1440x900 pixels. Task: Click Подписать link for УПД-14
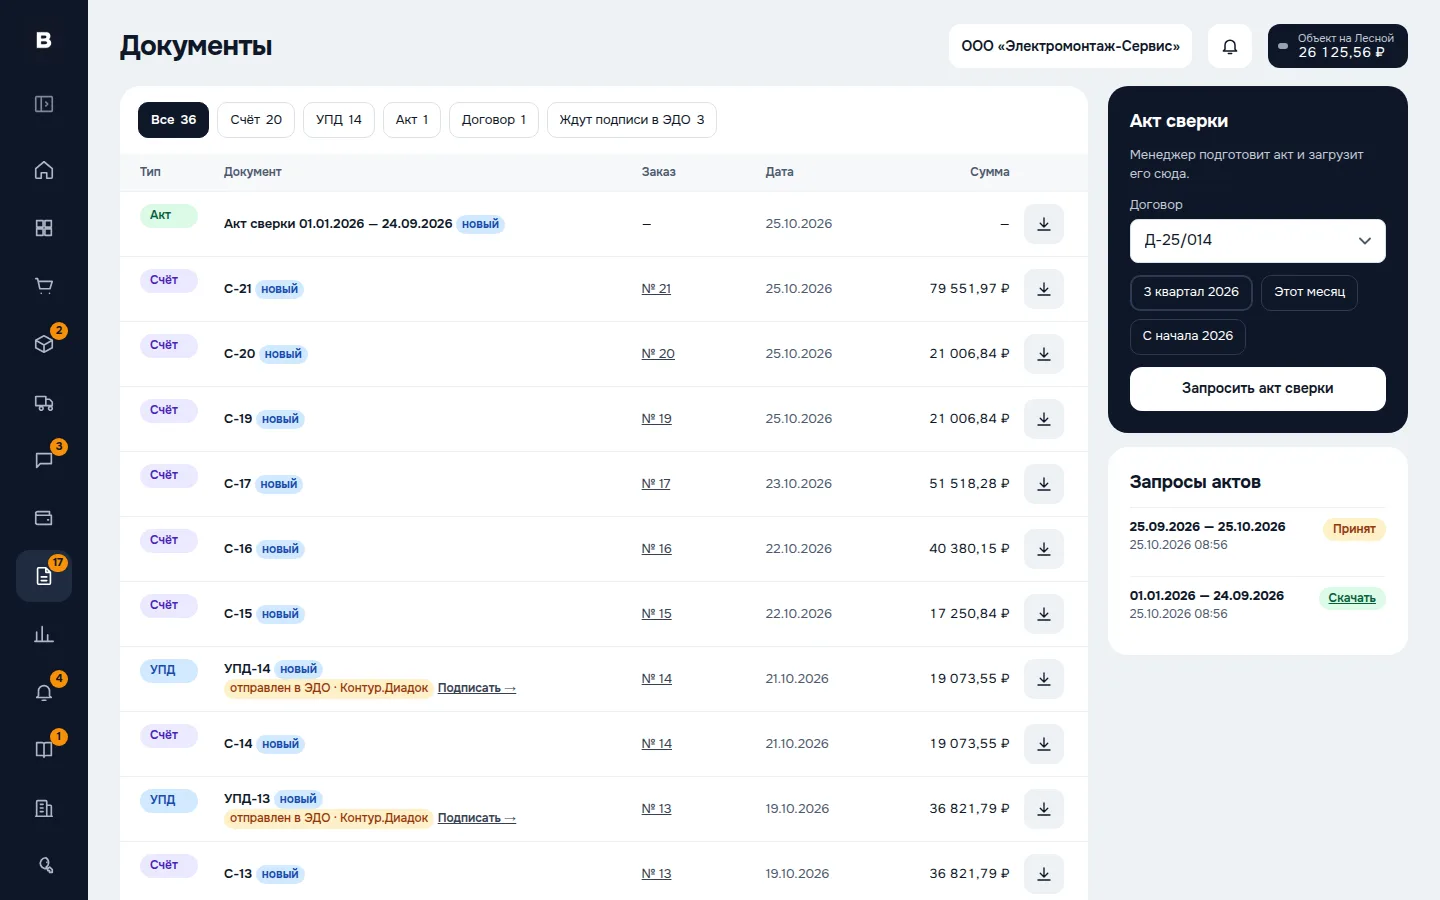477,688
